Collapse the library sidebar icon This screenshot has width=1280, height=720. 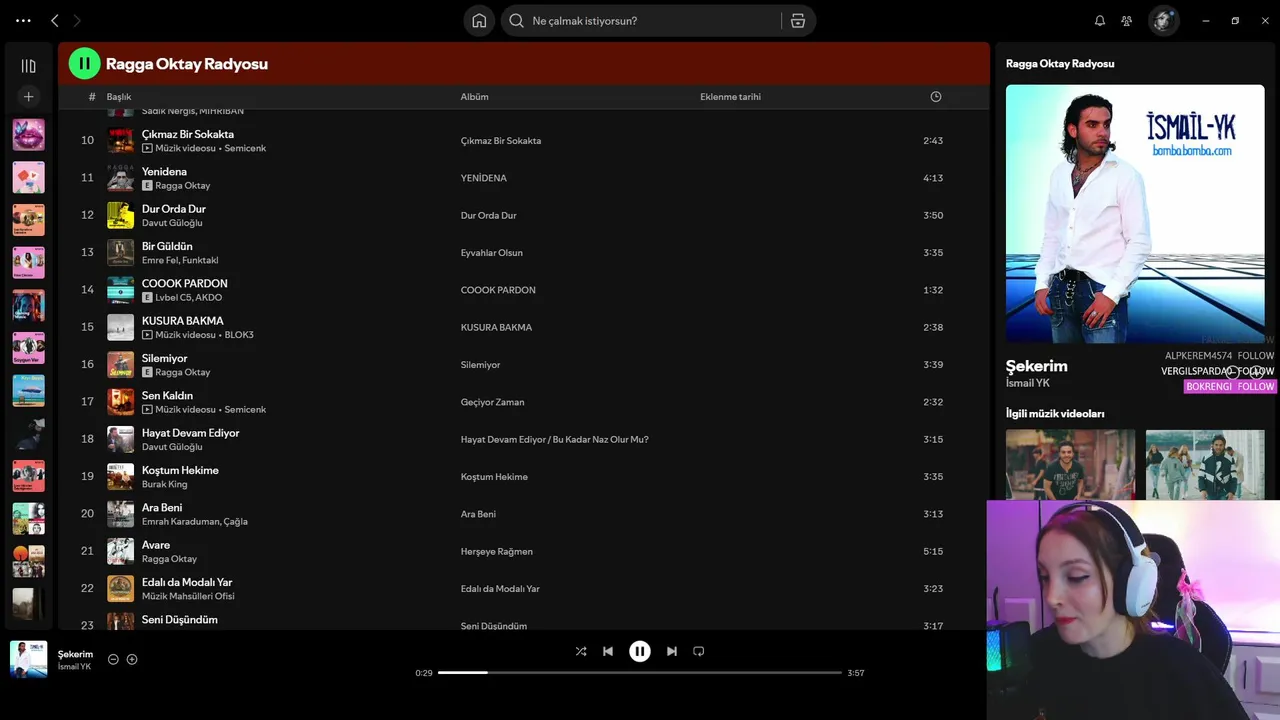[x=28, y=66]
